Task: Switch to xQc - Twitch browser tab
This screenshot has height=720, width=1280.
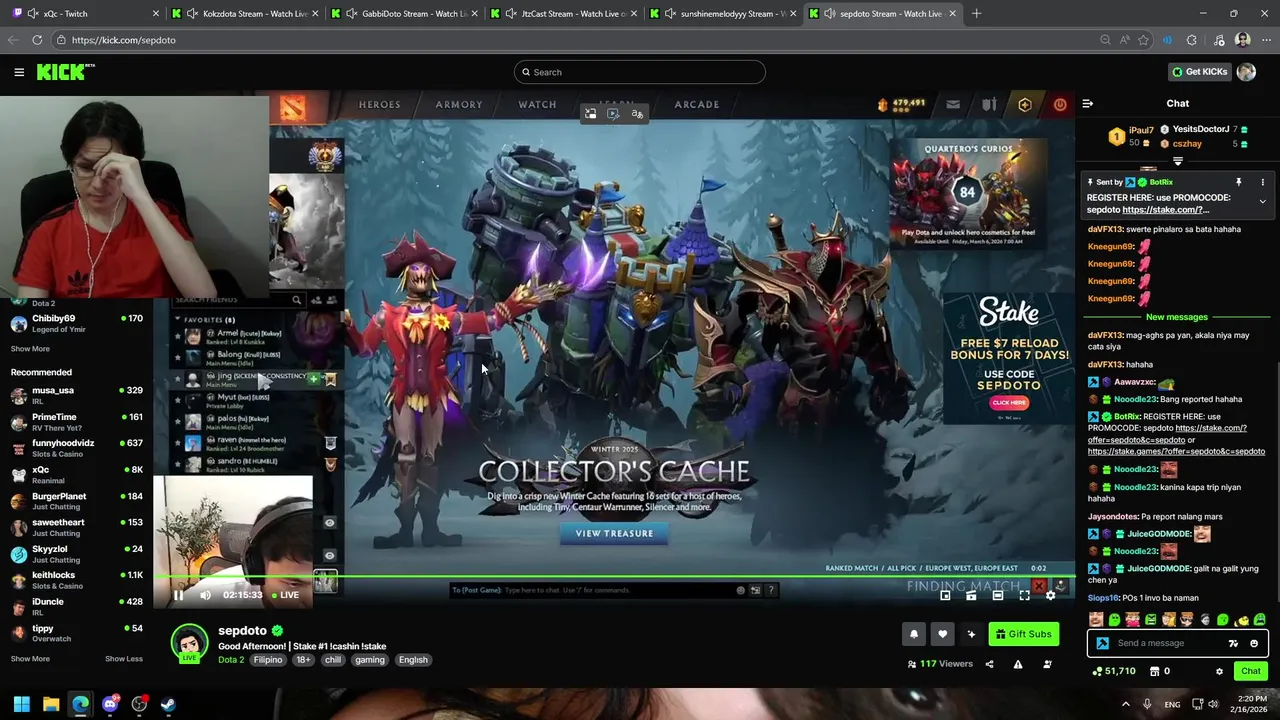Action: point(84,14)
